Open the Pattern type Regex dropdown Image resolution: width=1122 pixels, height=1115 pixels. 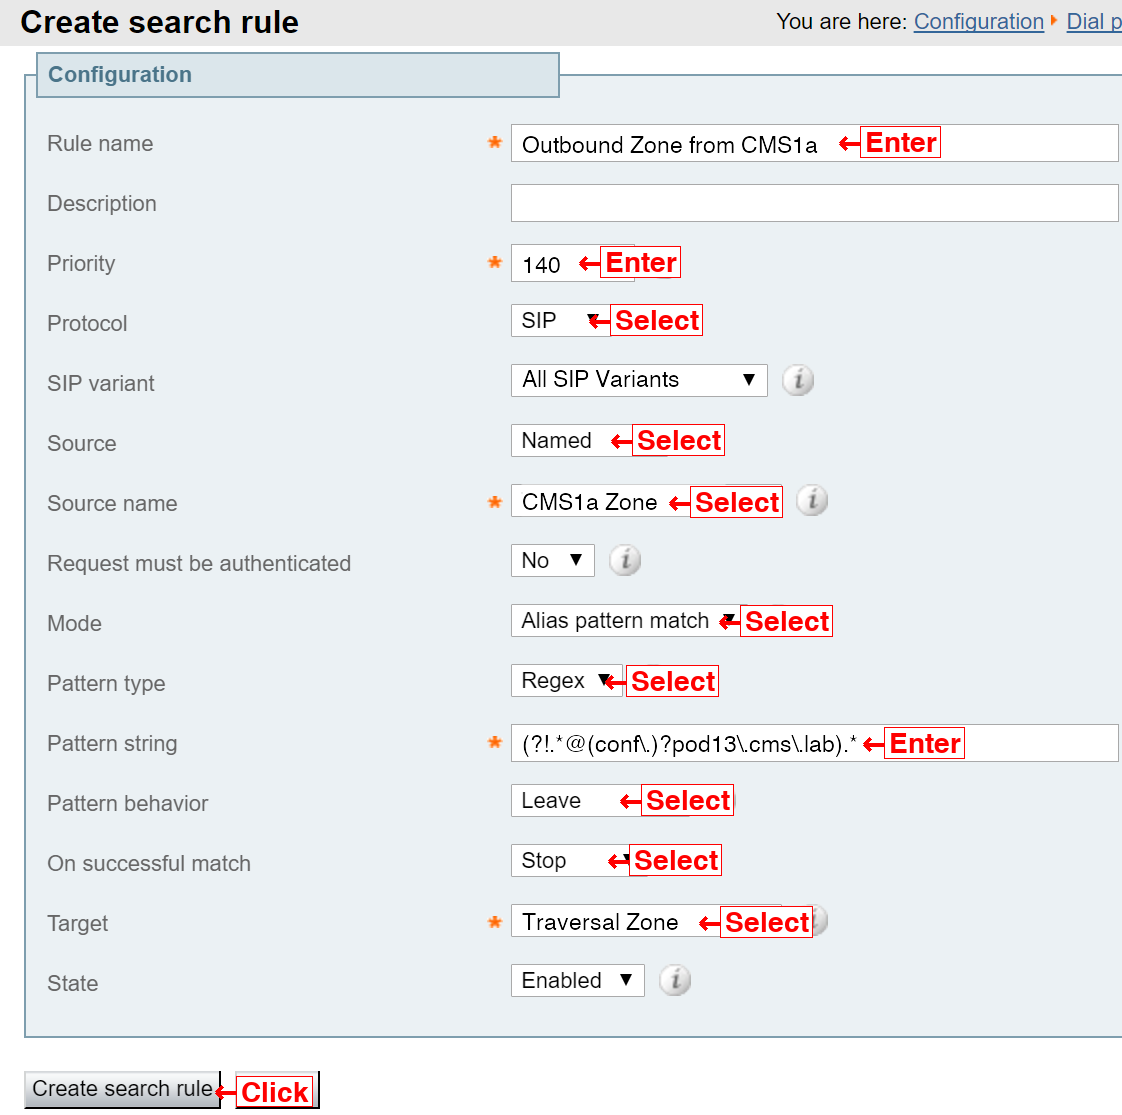[x=567, y=681]
